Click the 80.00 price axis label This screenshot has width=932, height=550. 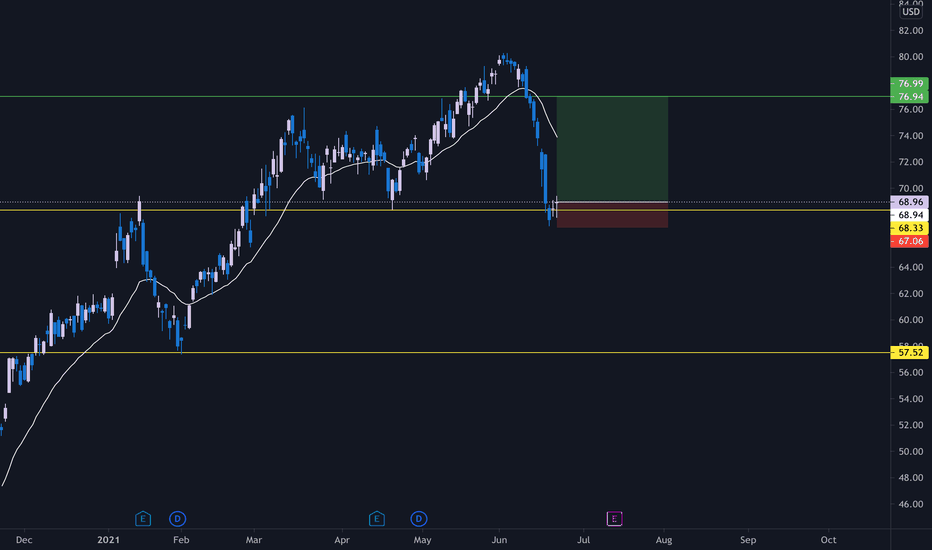pyautogui.click(x=911, y=57)
